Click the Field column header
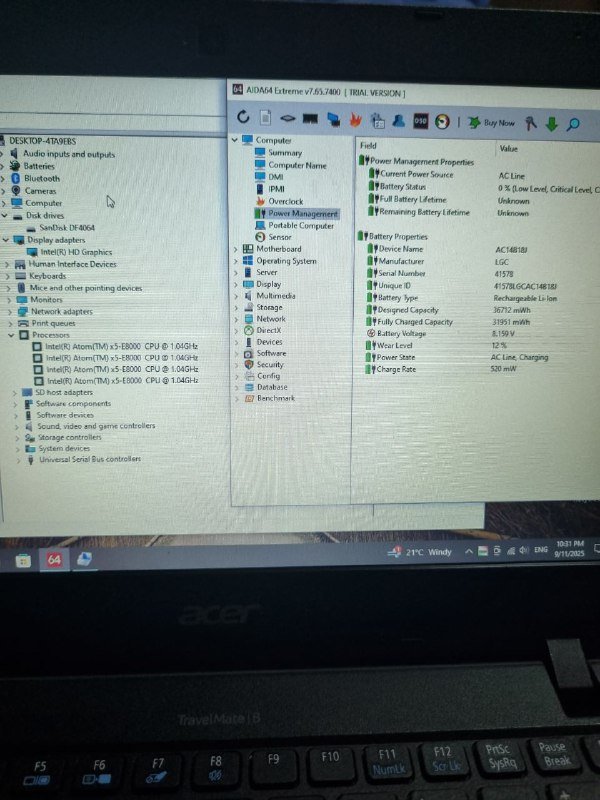This screenshot has height=800, width=600. [368, 147]
